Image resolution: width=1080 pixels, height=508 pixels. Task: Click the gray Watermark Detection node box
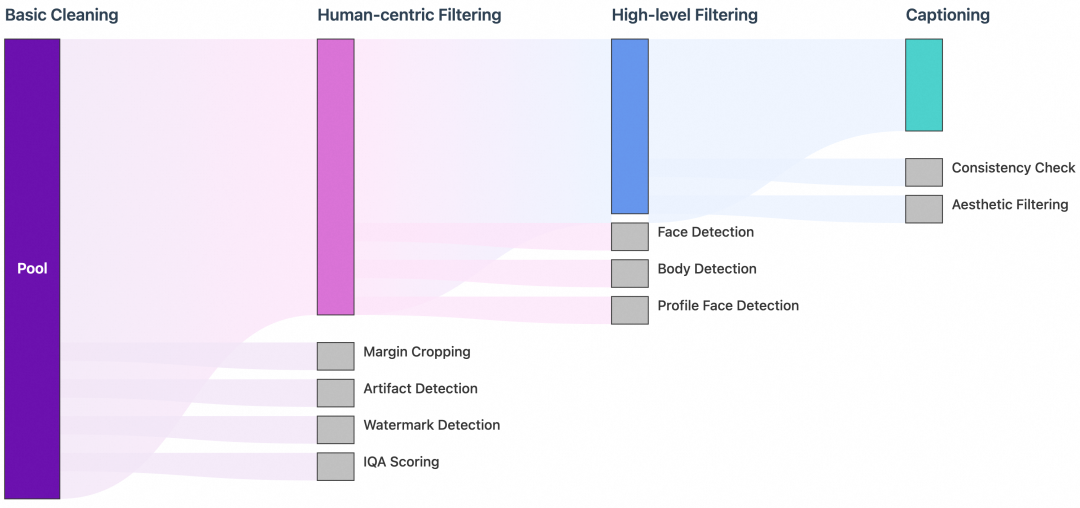pos(335,430)
